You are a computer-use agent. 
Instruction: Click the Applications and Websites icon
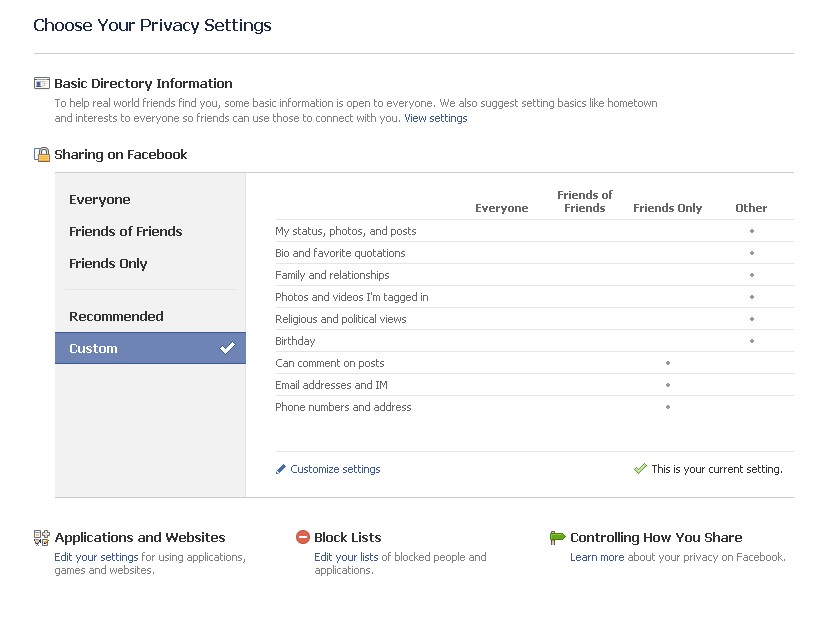(42, 538)
